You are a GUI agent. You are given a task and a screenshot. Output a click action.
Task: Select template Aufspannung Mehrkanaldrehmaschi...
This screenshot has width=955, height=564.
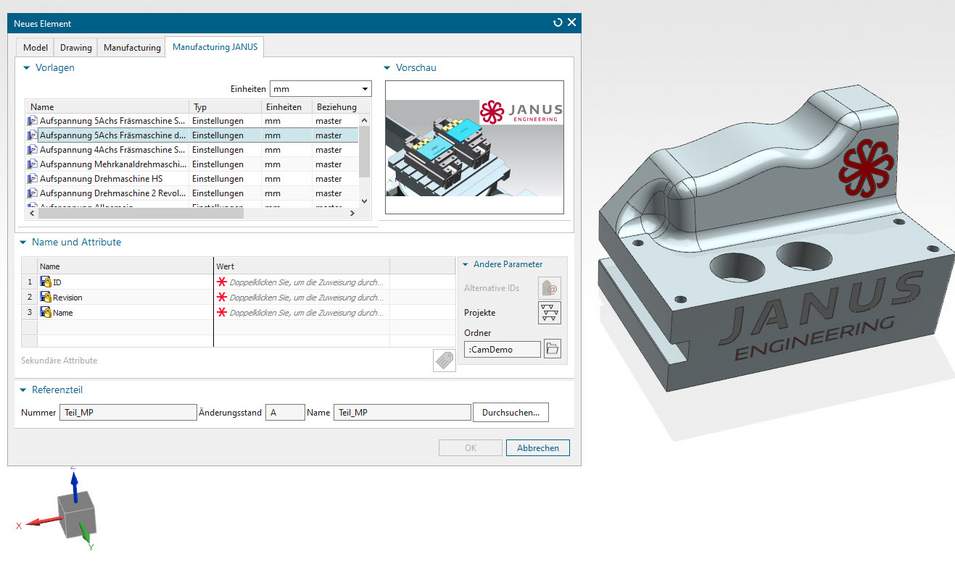192,164
